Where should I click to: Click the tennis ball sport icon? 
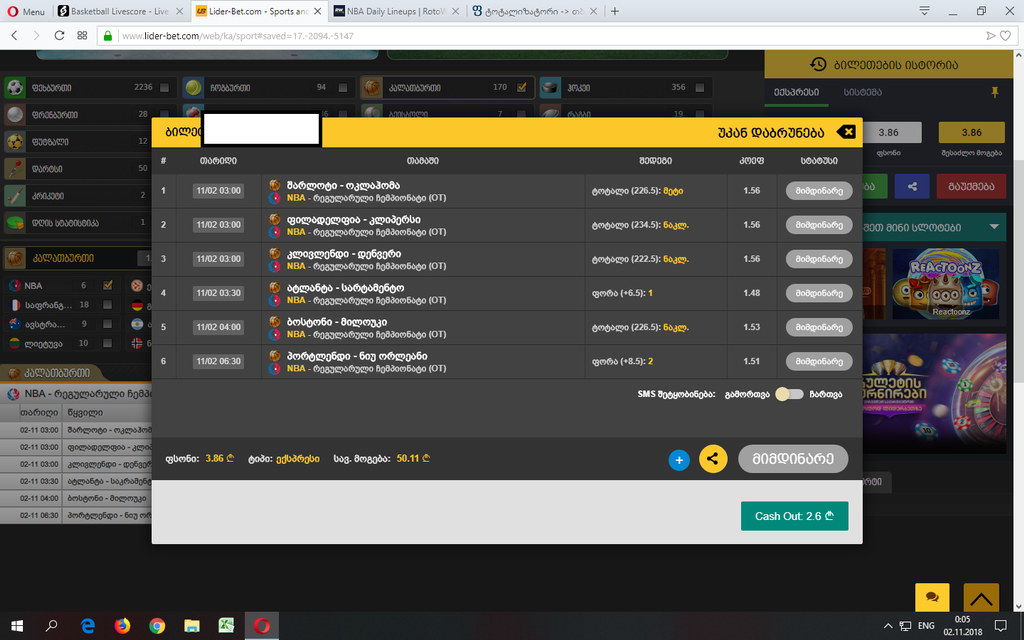193,88
